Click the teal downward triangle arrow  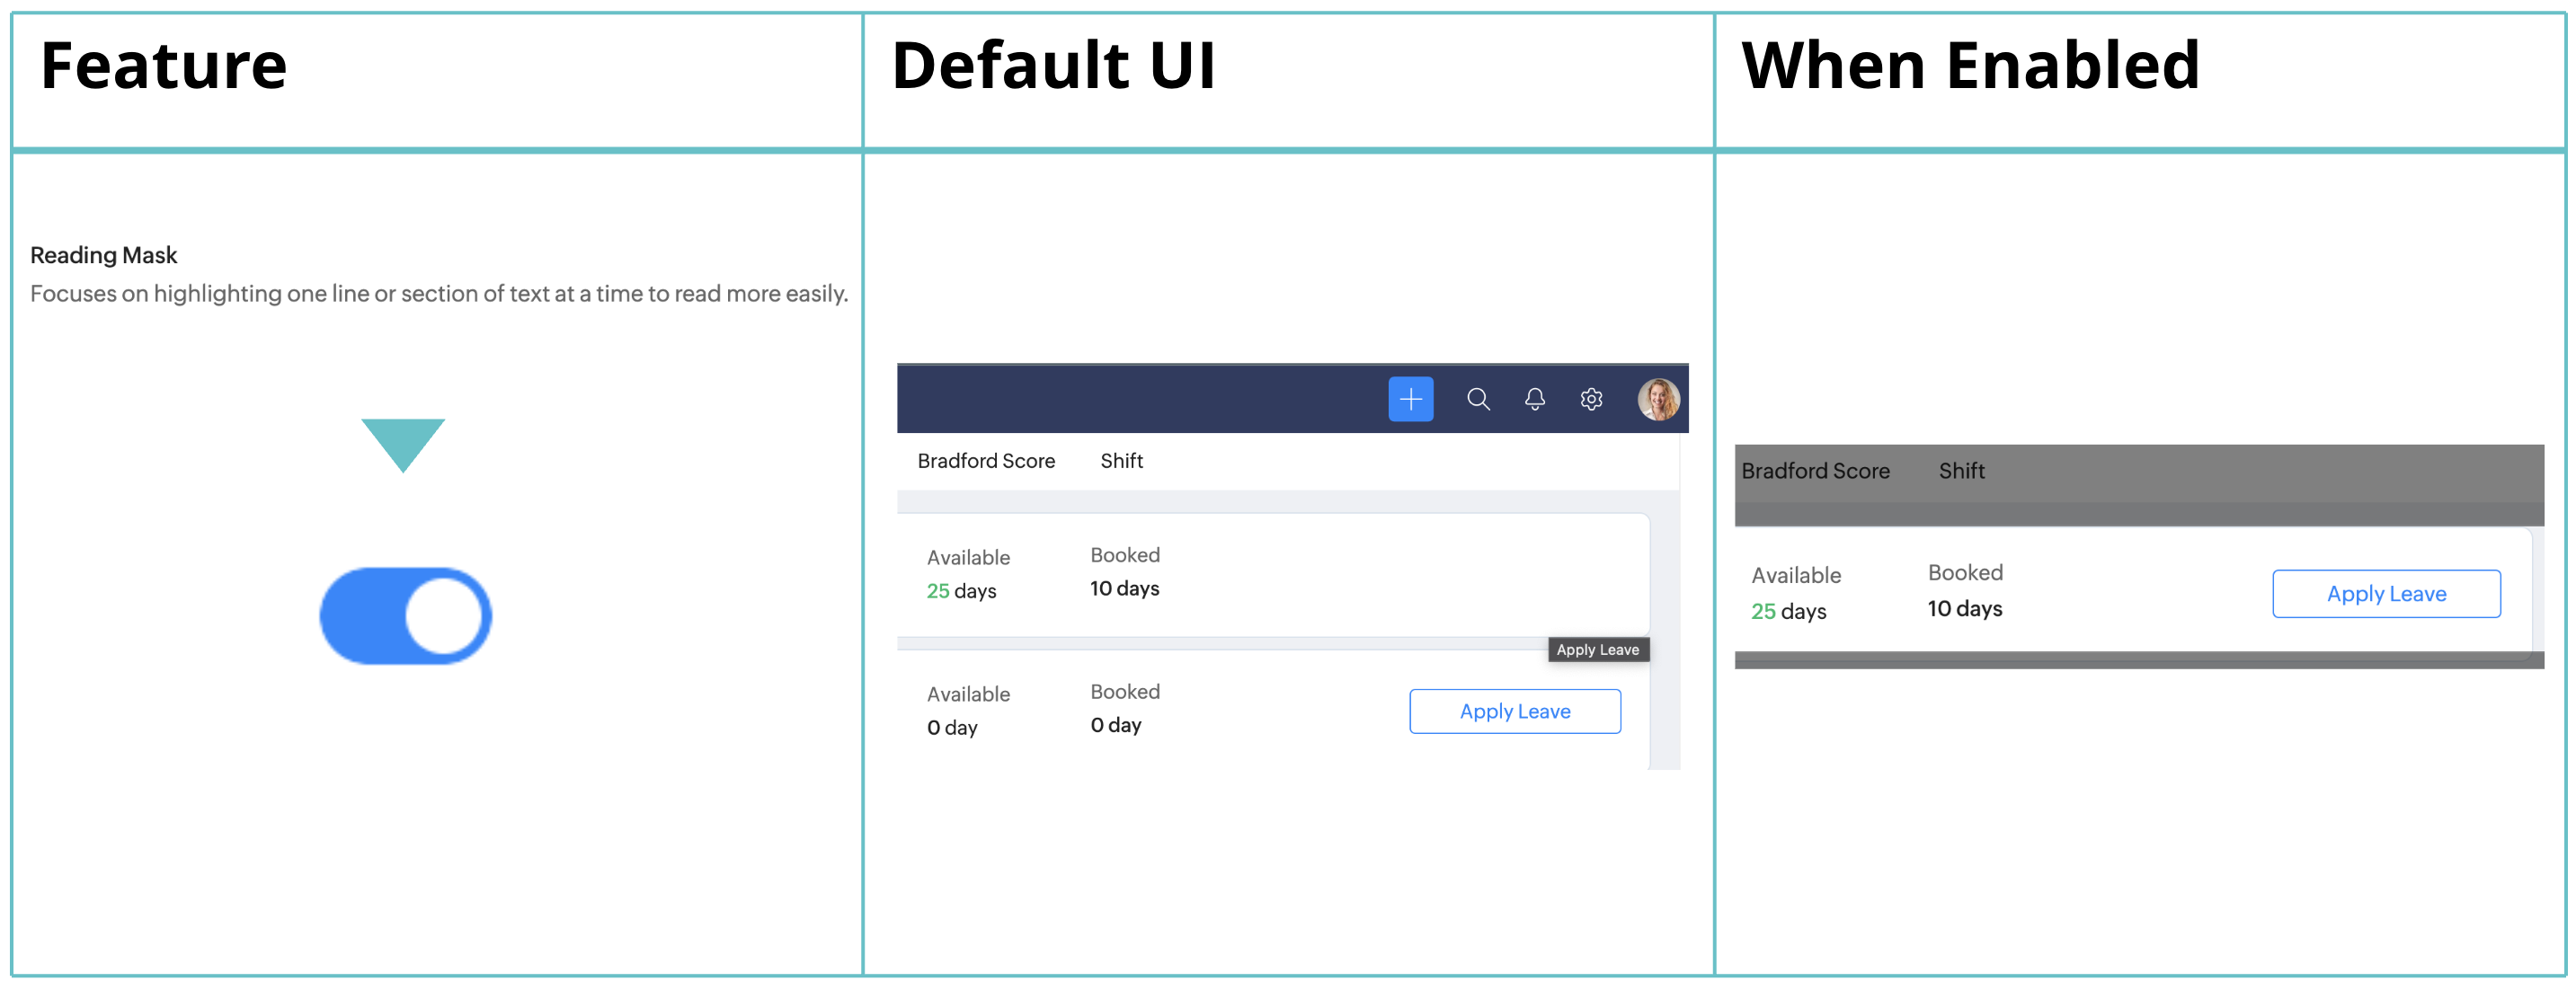(403, 443)
